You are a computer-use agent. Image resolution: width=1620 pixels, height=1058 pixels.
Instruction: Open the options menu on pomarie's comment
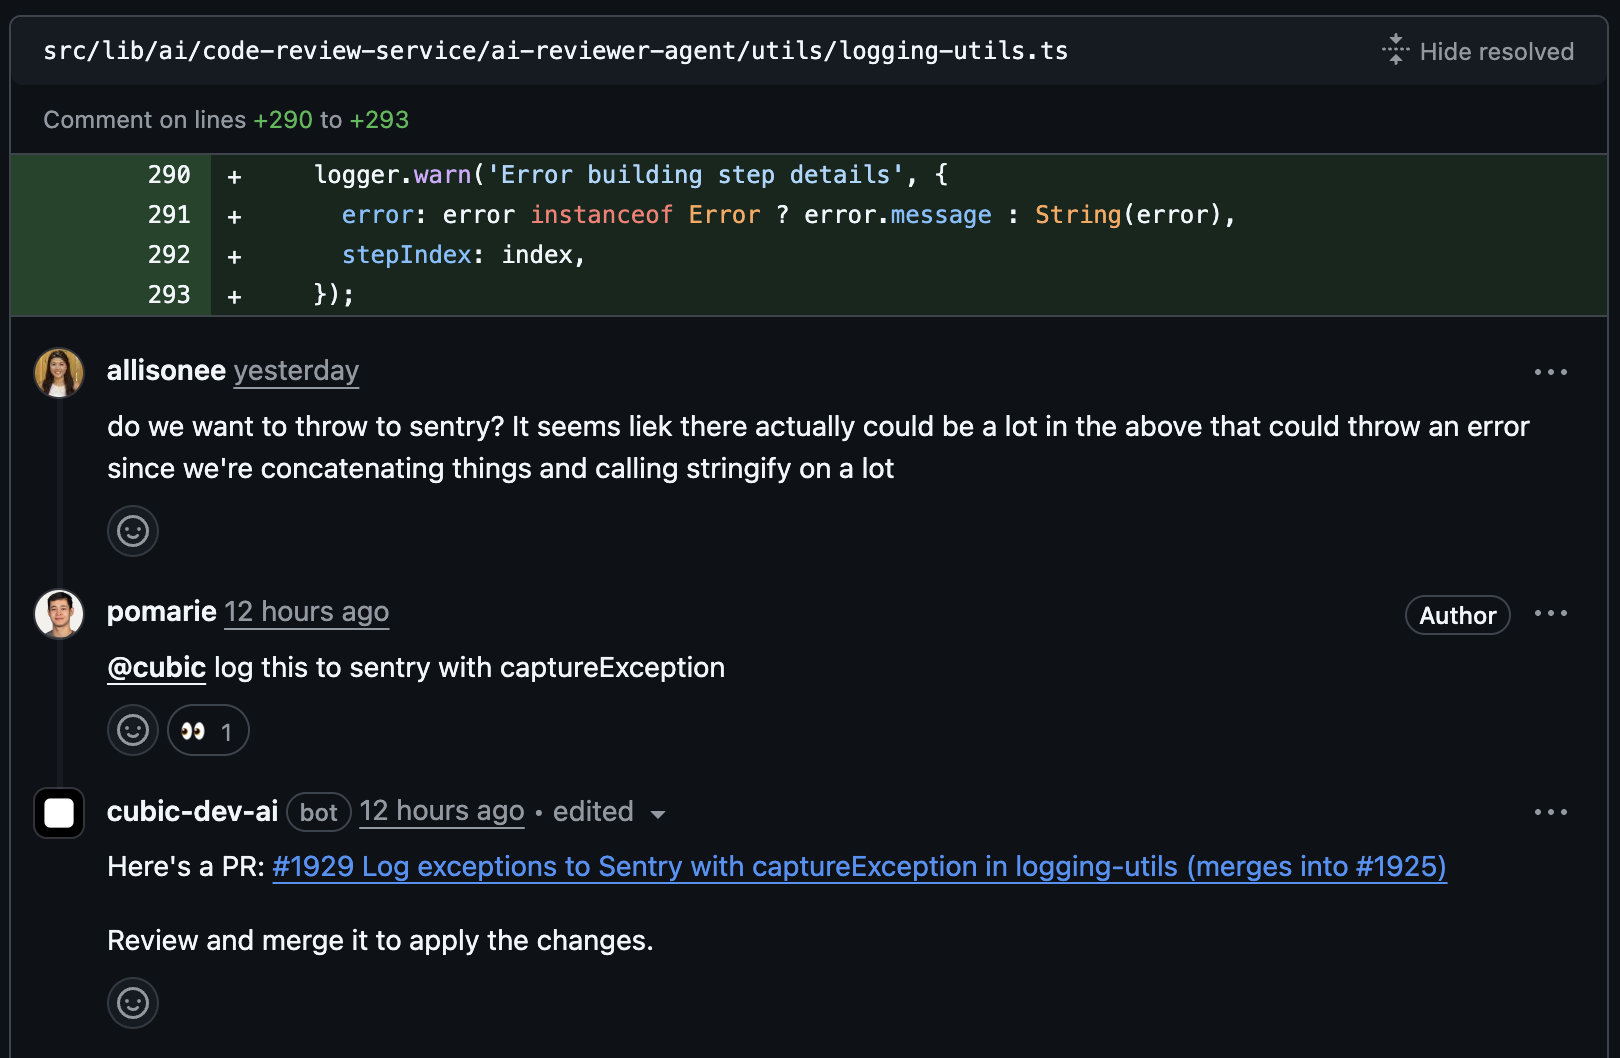pos(1550,613)
